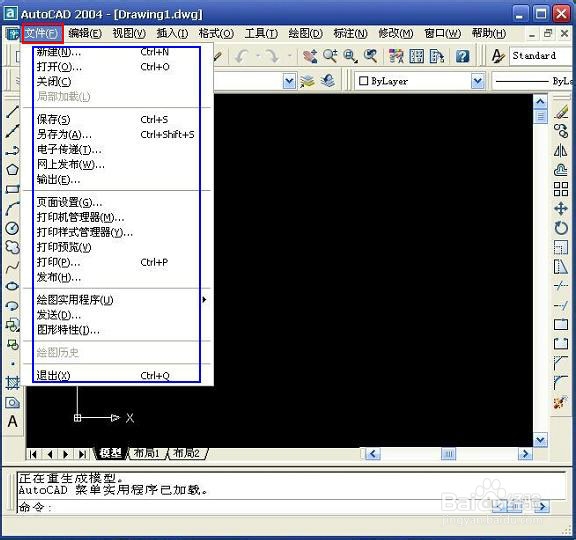
Task: Click the Undo arrow icon
Action: point(242,56)
